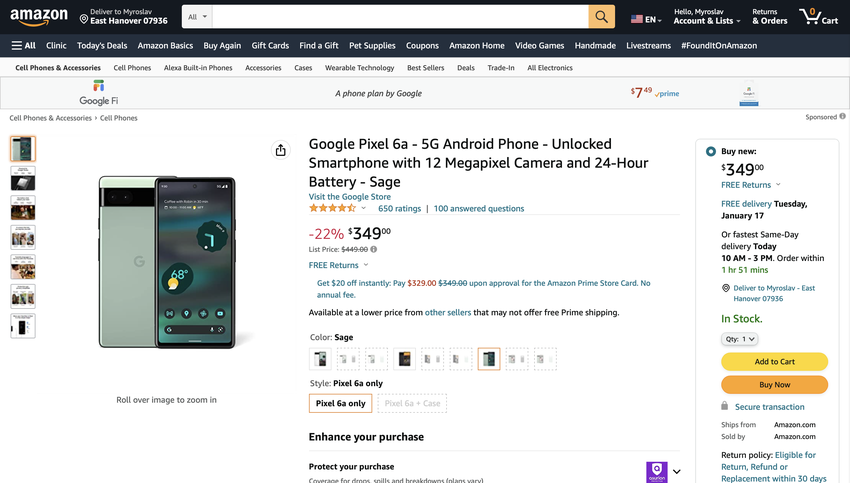Select Pixel 6a + Case style option
The image size is (850, 483).
coord(412,403)
